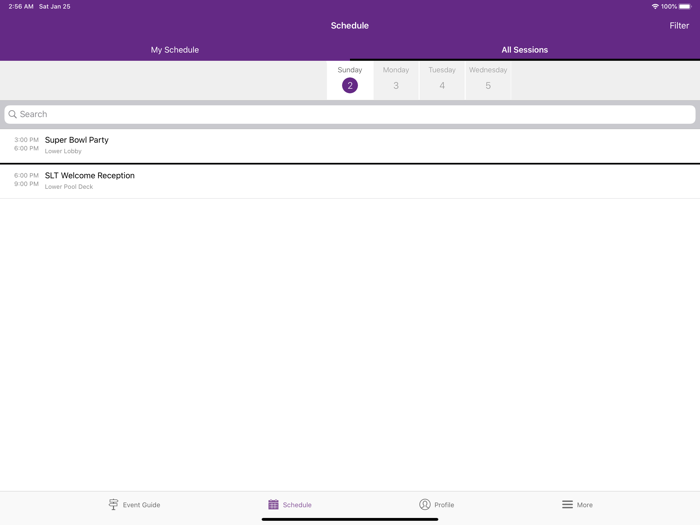Select Wednesday 5 in the day picker
The height and width of the screenshot is (525, 700).
tap(488, 80)
